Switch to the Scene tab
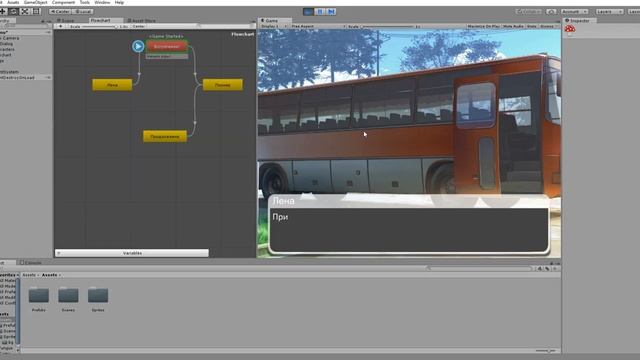Viewport: 640px width, 360px height. pos(66,20)
